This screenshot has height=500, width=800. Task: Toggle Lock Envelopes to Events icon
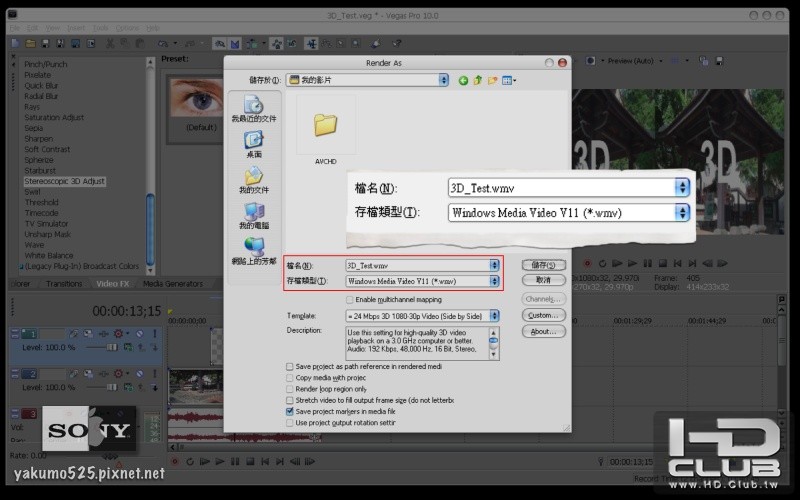coord(277,44)
